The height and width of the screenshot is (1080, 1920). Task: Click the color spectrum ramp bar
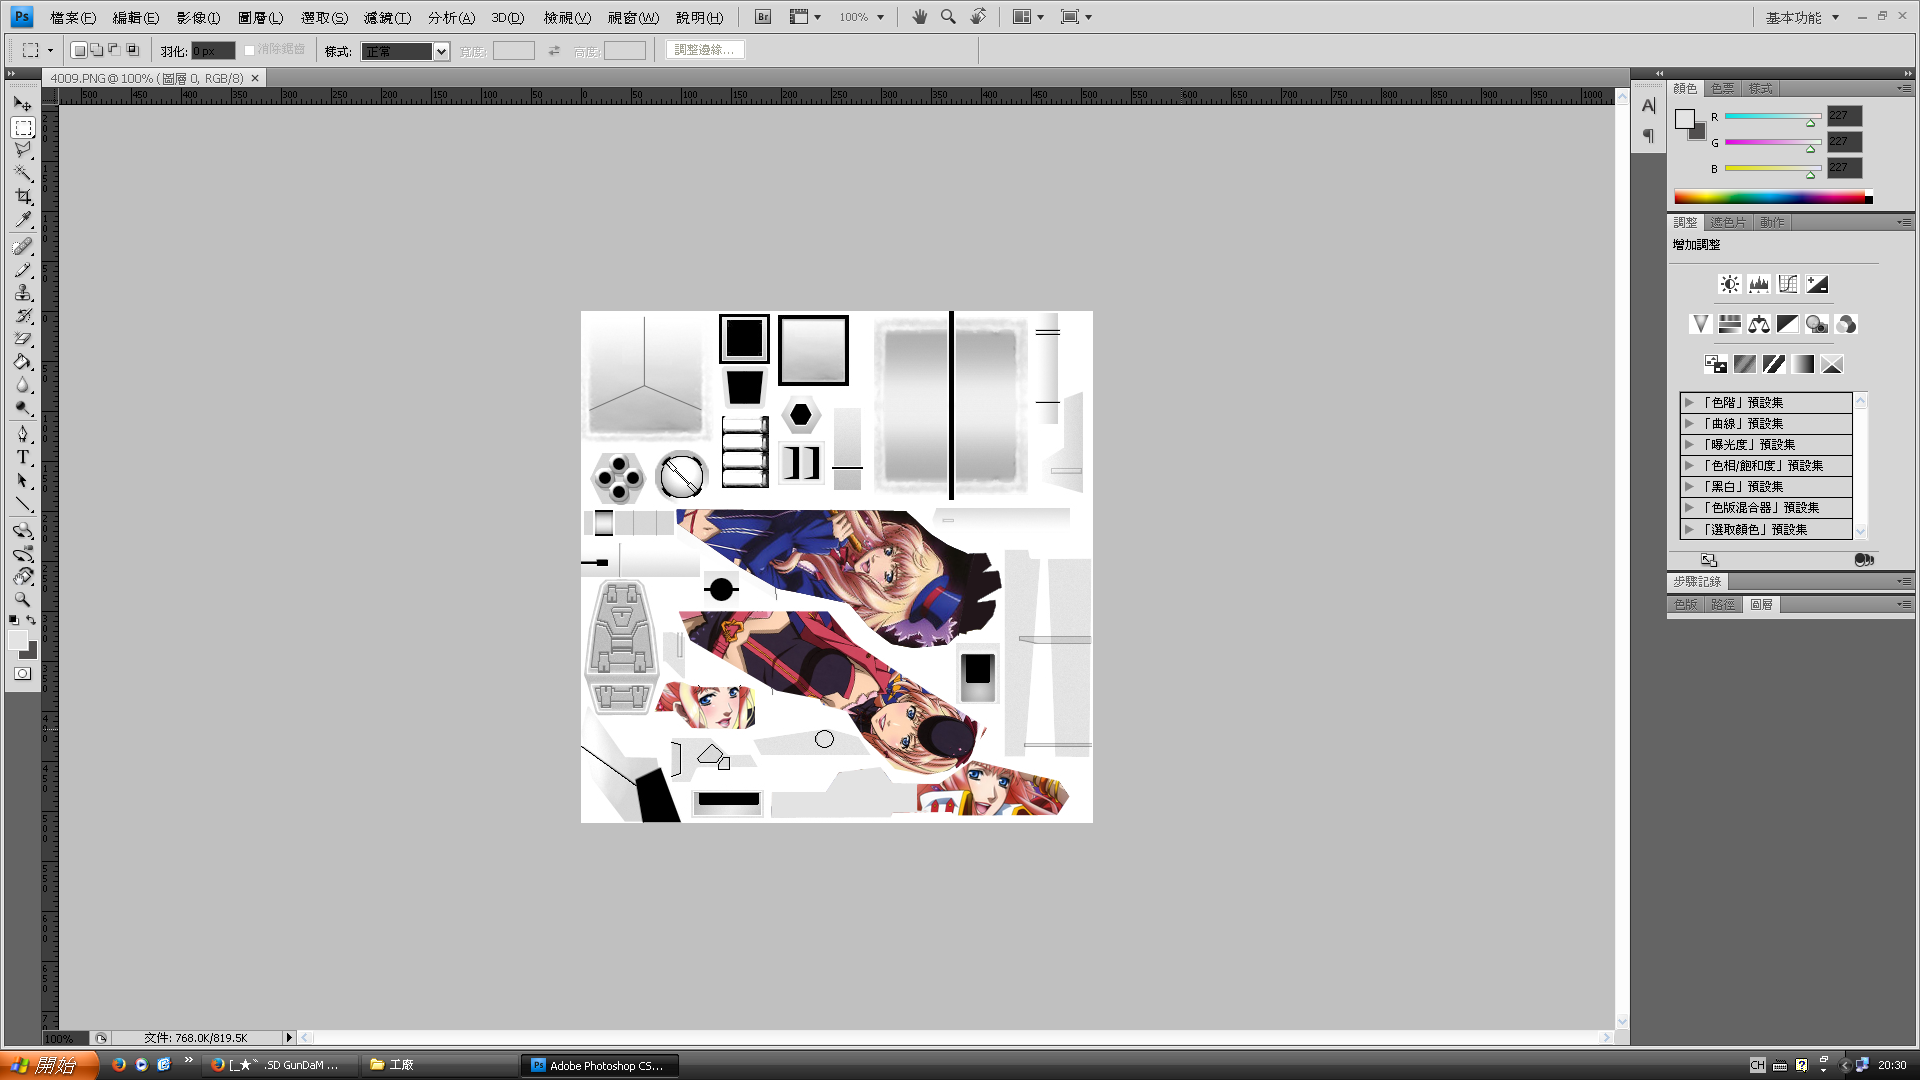coord(1770,197)
